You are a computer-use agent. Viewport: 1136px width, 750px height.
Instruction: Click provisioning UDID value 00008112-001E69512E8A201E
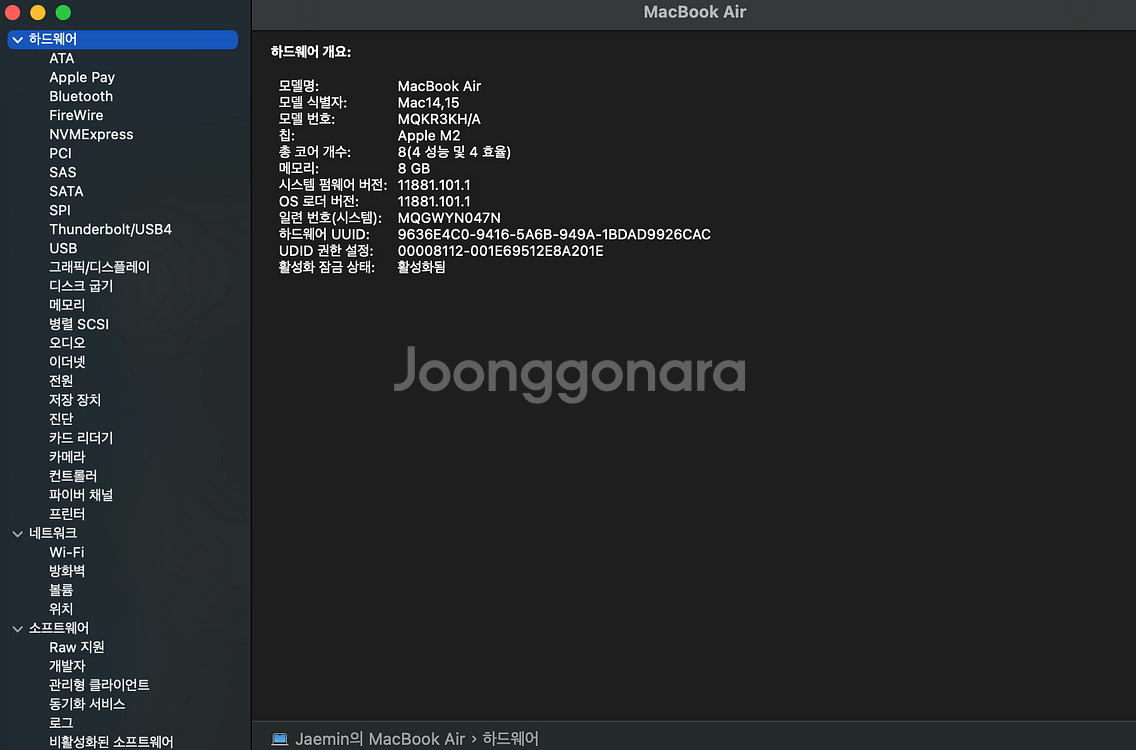point(501,251)
